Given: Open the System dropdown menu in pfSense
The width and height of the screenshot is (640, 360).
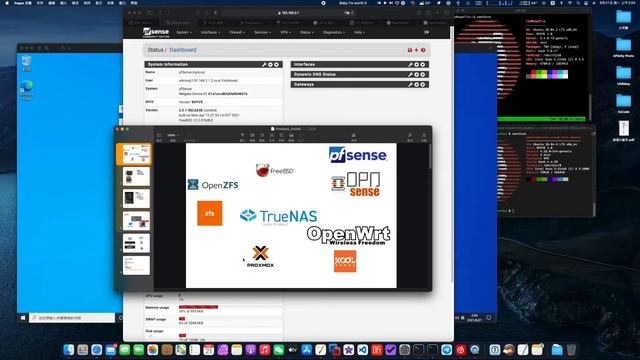Looking at the screenshot, I should click(x=184, y=32).
